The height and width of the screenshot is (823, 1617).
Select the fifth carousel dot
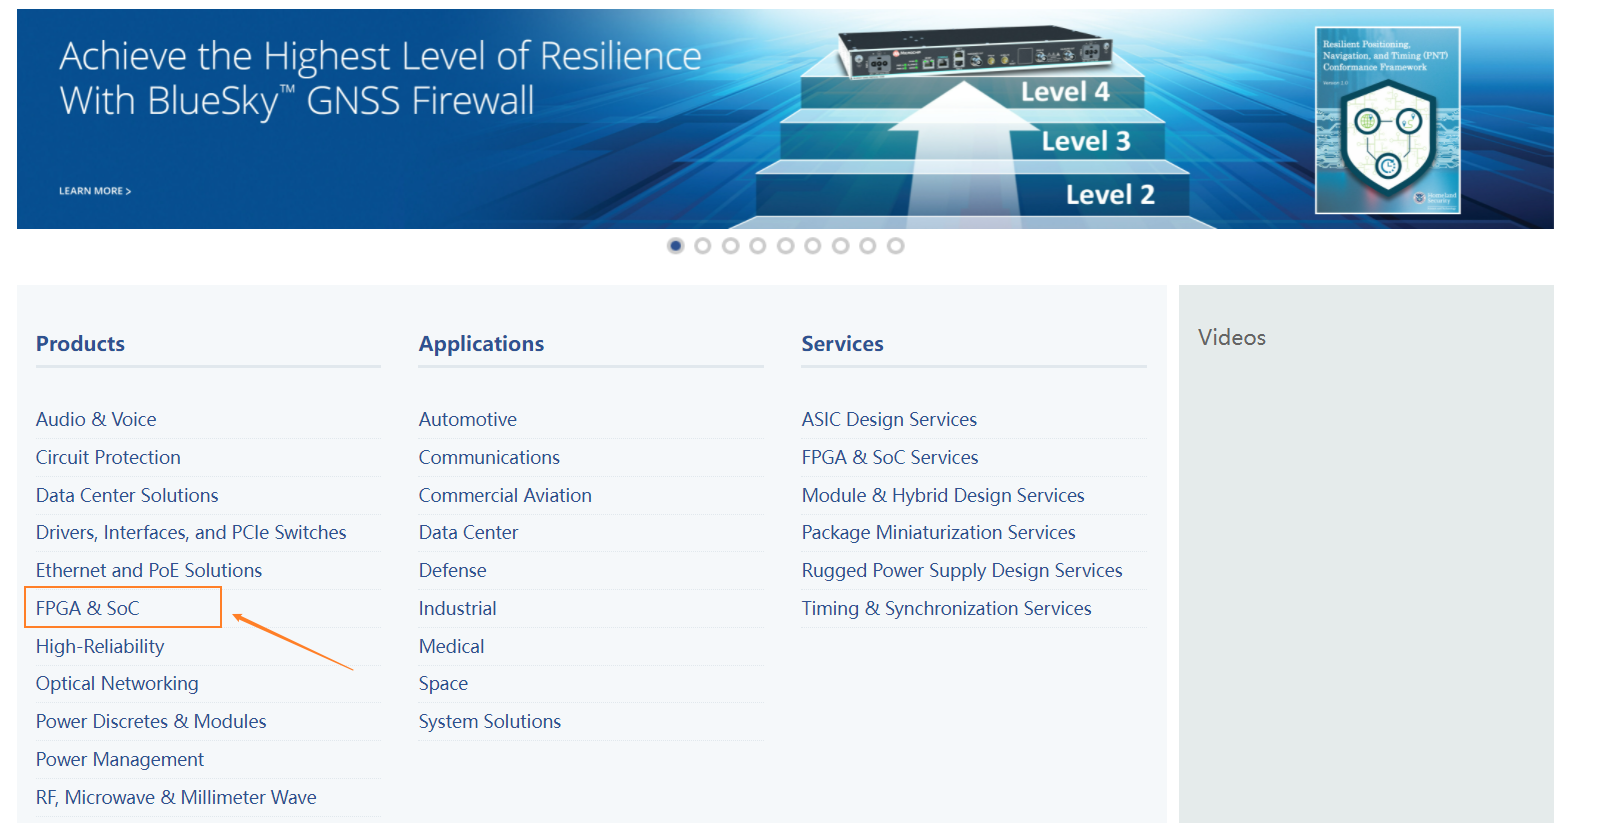tap(786, 246)
